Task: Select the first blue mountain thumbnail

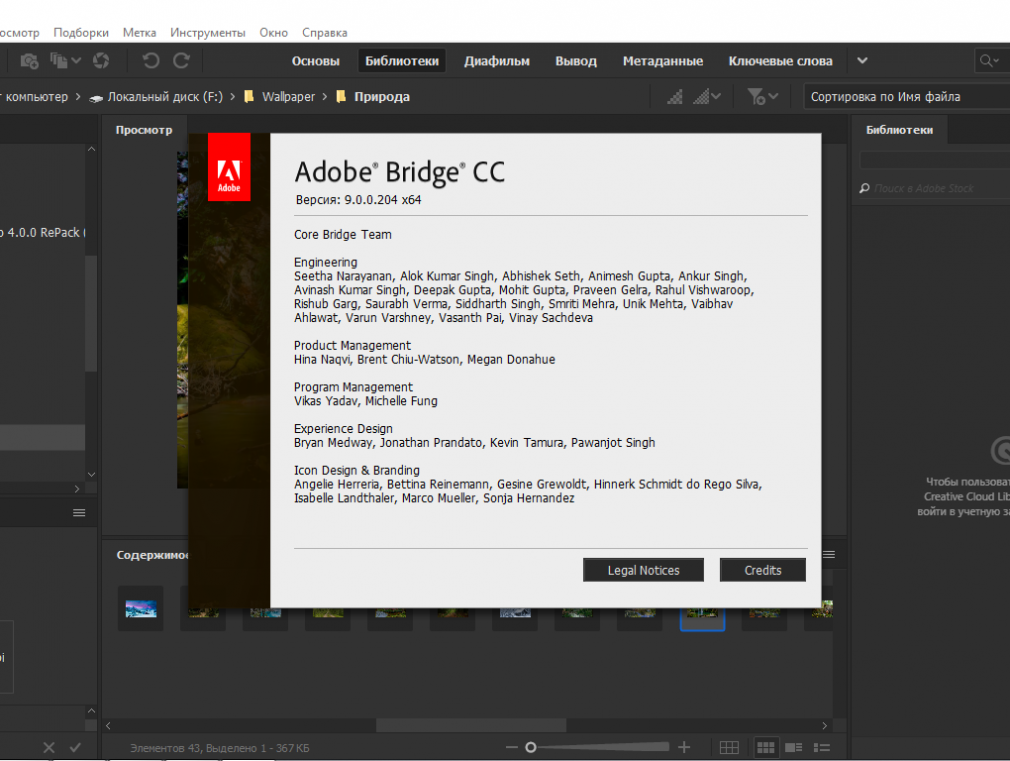Action: click(141, 608)
